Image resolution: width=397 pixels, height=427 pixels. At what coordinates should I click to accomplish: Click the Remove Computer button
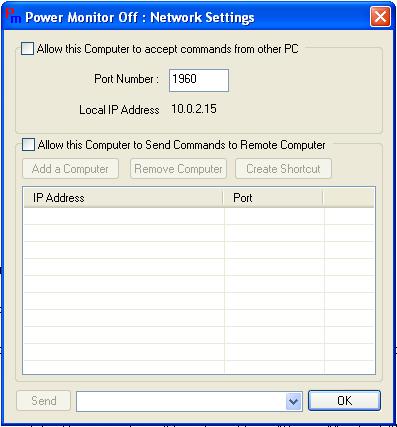(178, 169)
